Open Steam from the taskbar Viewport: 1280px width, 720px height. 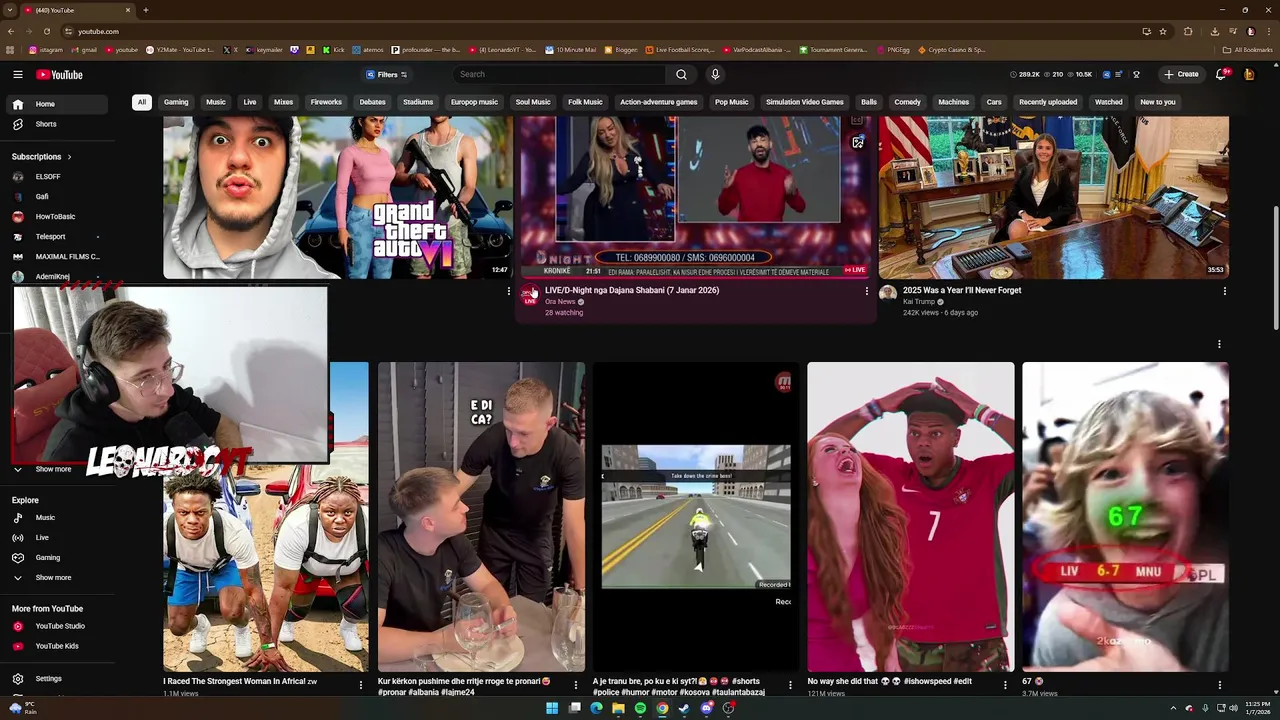[x=684, y=708]
